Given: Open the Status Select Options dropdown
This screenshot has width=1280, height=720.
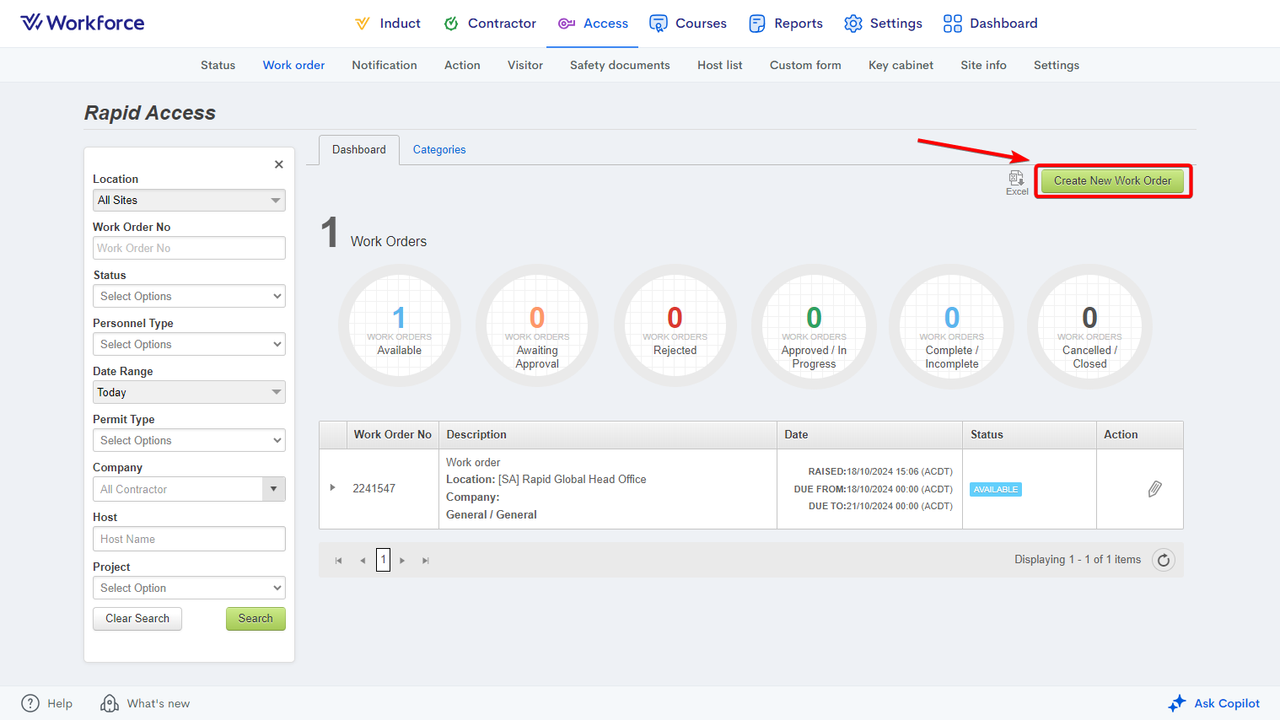Looking at the screenshot, I should [189, 296].
